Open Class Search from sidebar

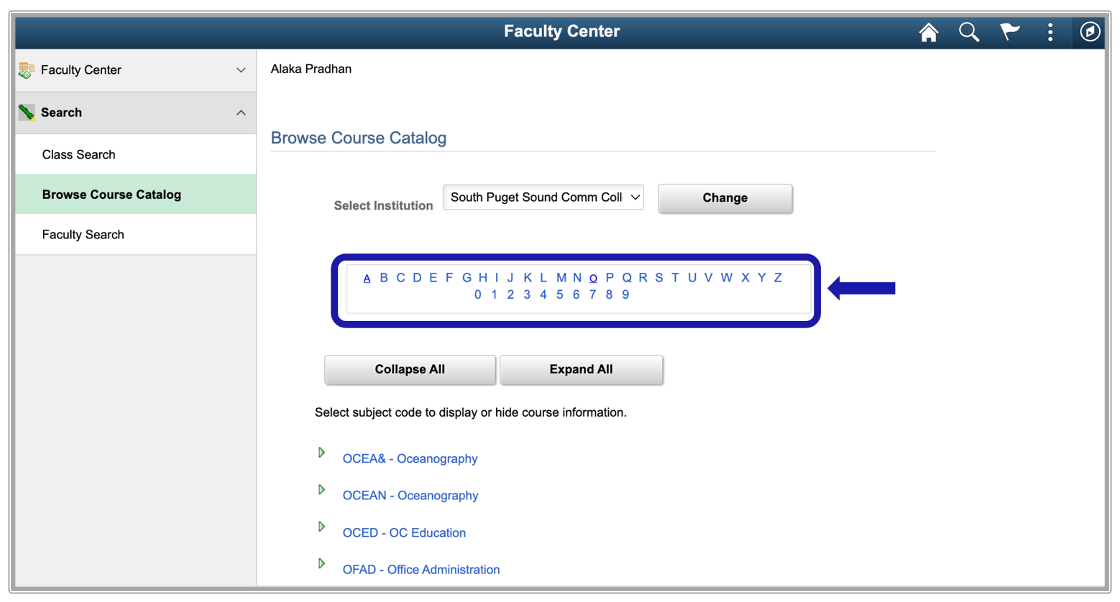(x=79, y=155)
